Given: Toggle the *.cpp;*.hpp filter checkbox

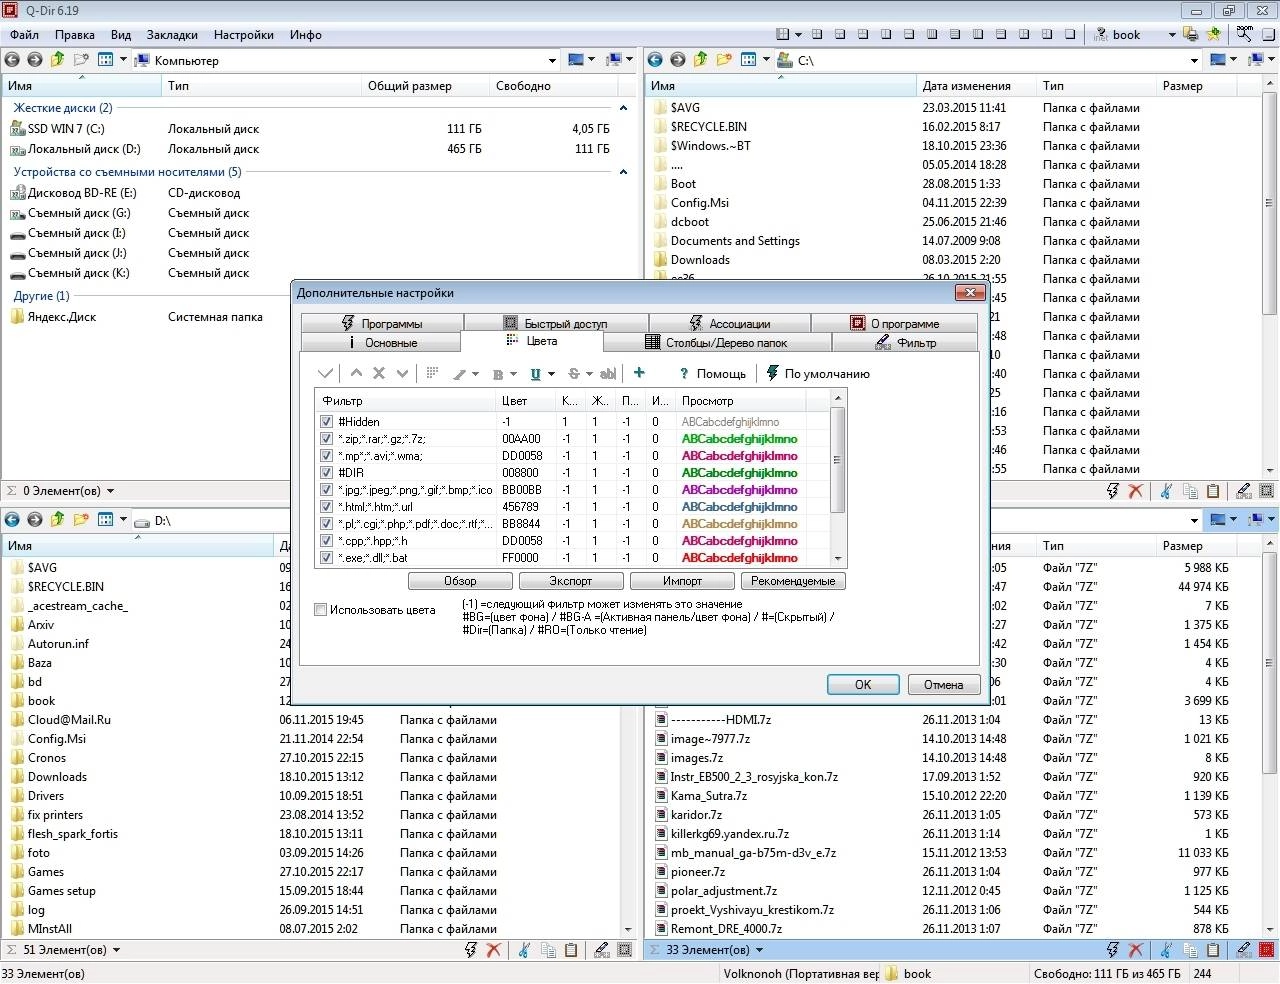Looking at the screenshot, I should point(326,541).
